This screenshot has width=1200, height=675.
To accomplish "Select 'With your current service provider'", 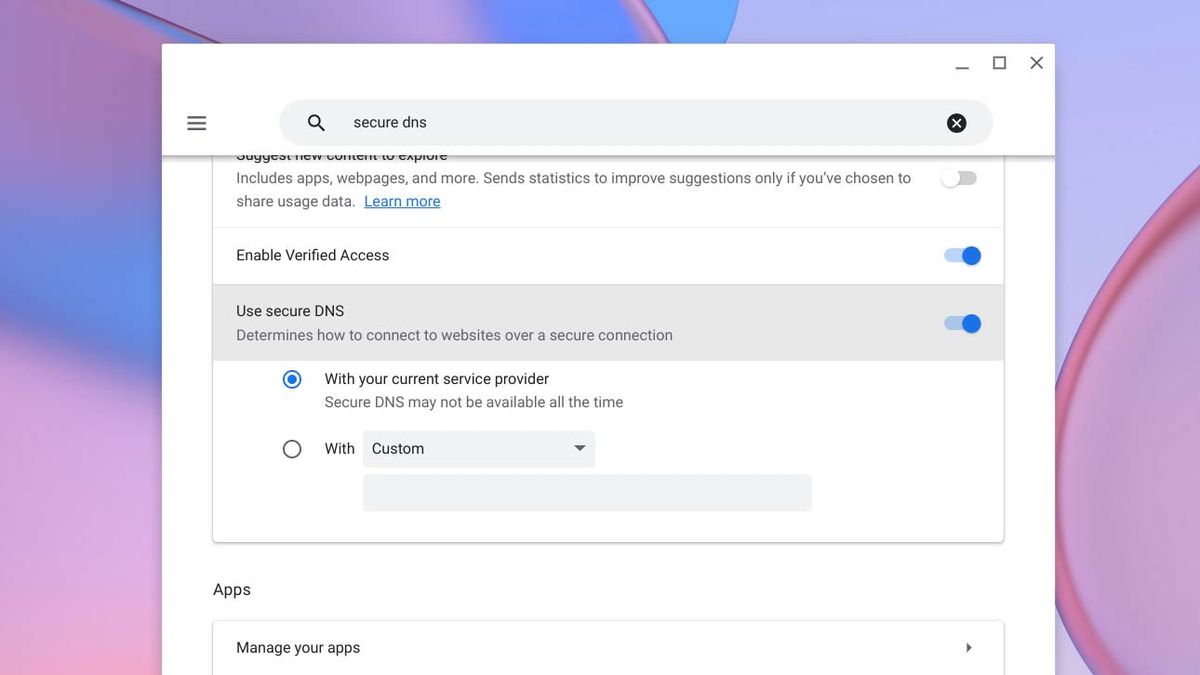I will tap(292, 379).
